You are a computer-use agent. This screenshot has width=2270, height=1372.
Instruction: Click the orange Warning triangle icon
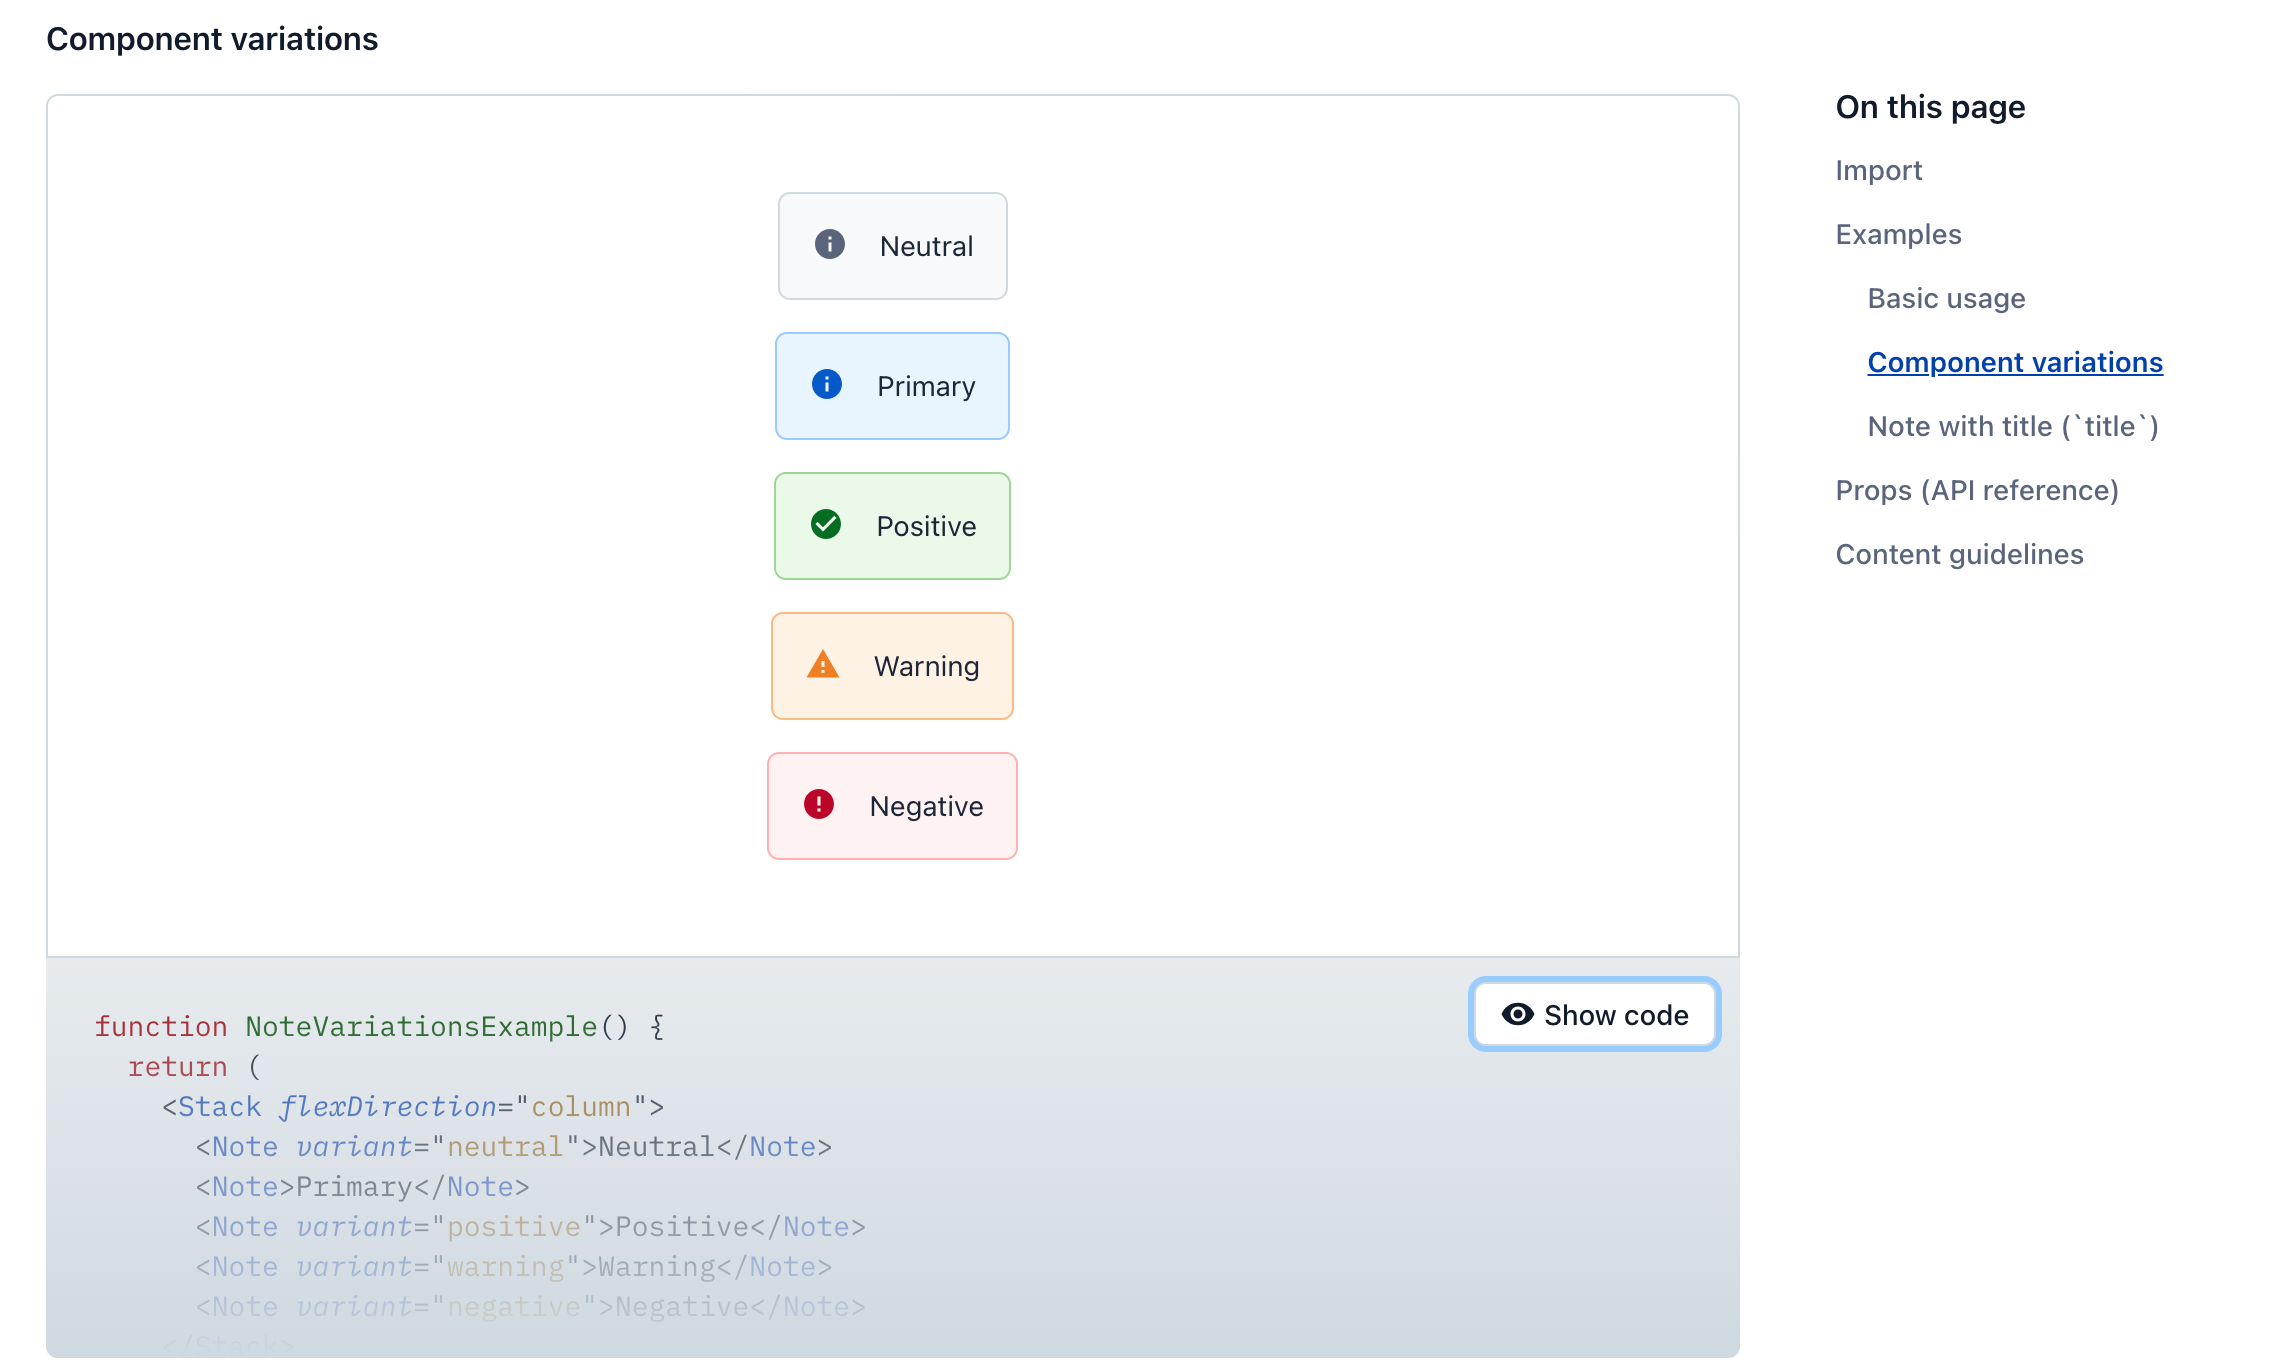pos(822,664)
